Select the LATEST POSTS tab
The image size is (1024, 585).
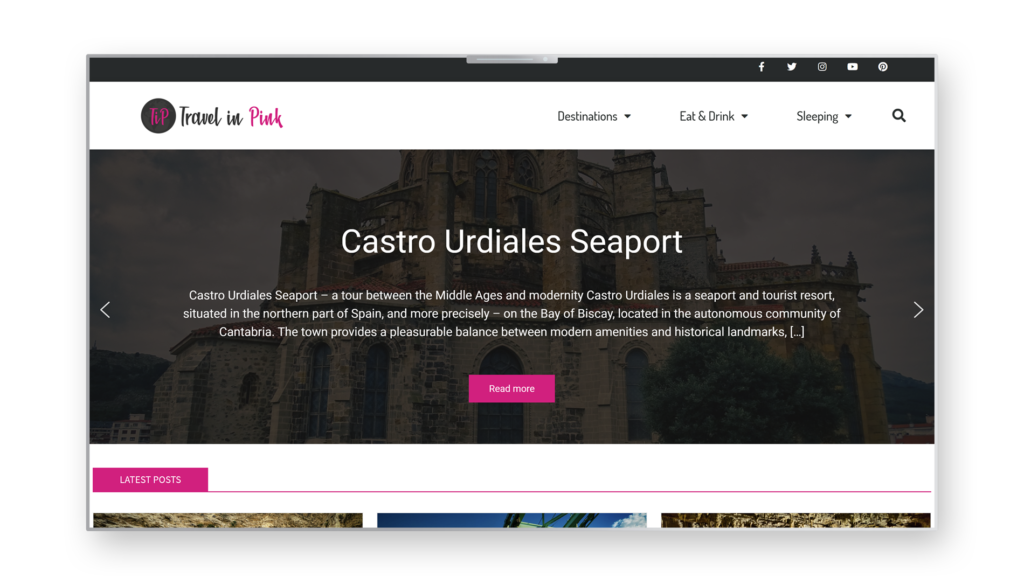click(150, 479)
